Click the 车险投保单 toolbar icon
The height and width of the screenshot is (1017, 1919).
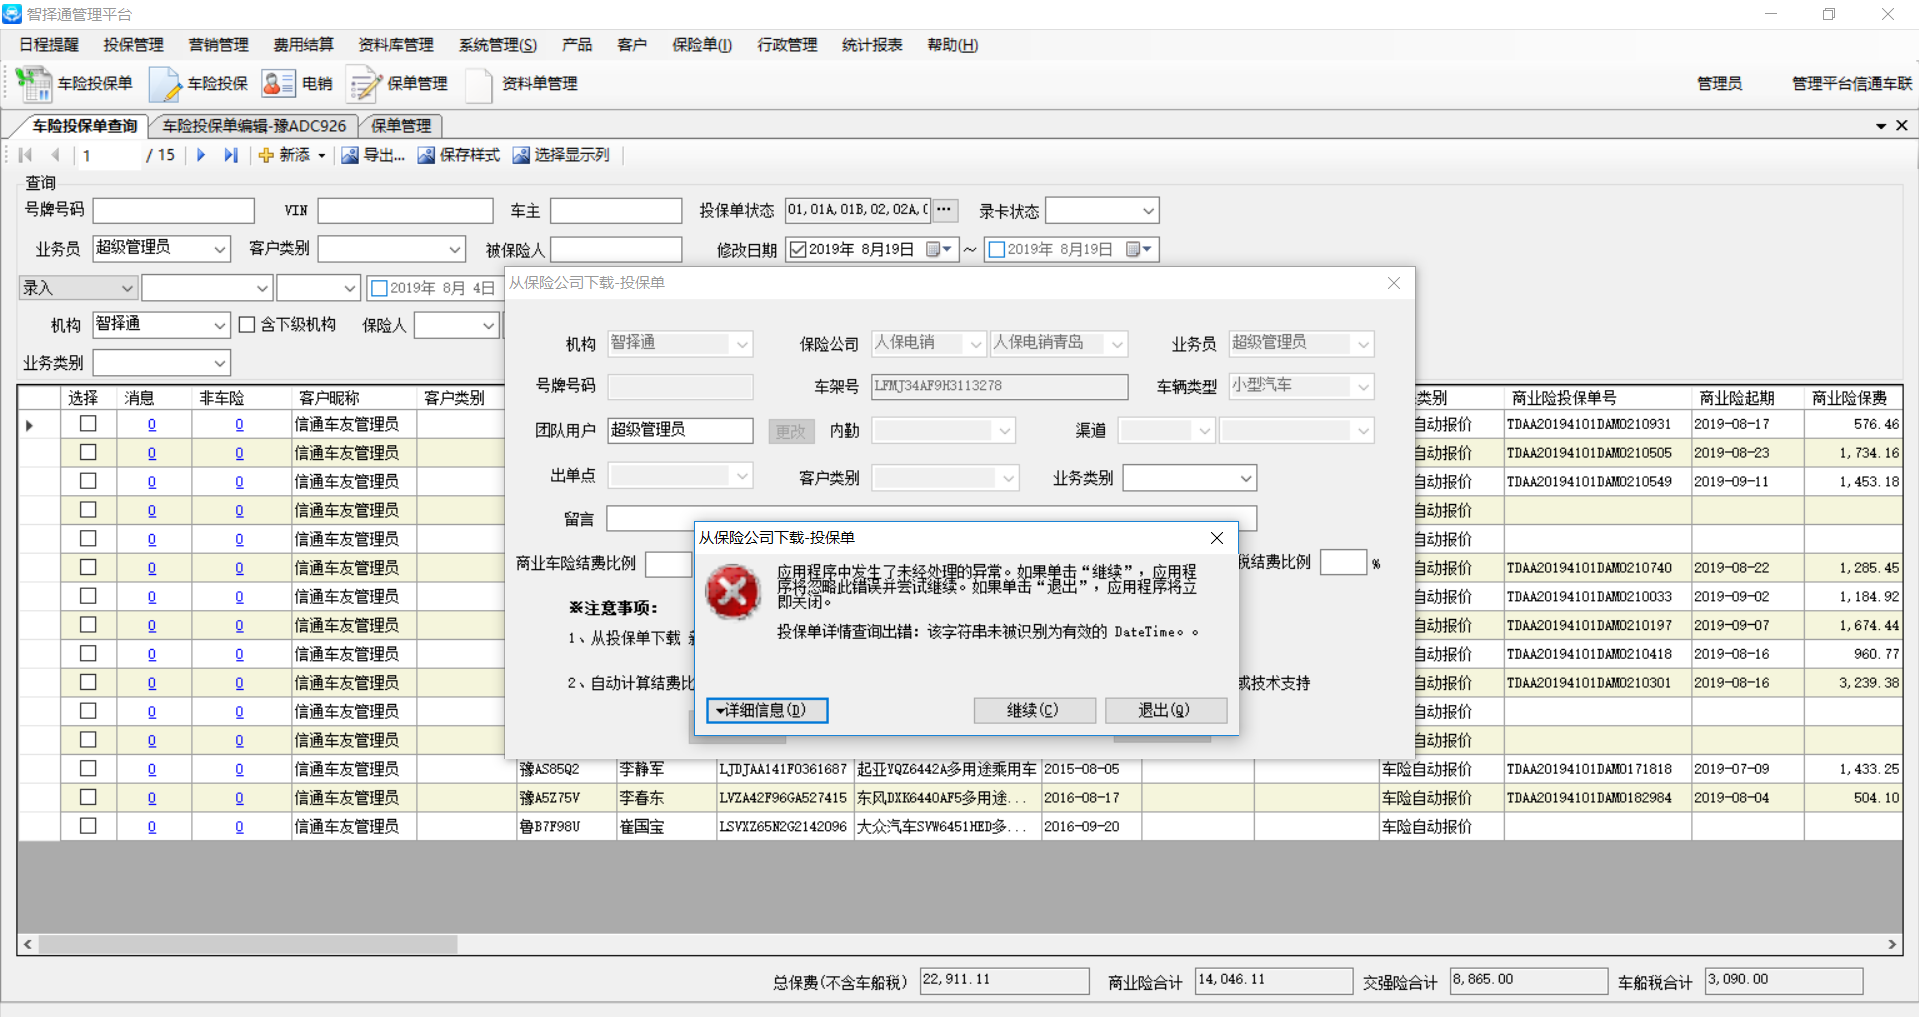(35, 84)
